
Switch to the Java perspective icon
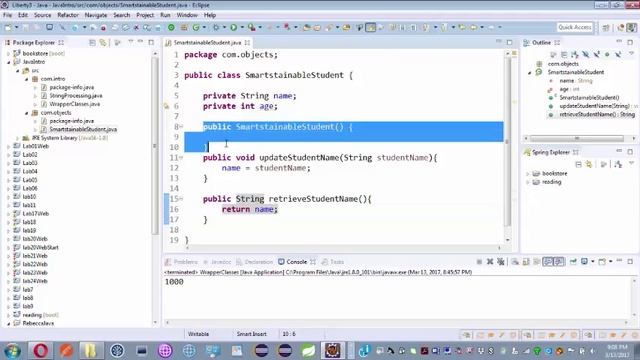[631, 27]
